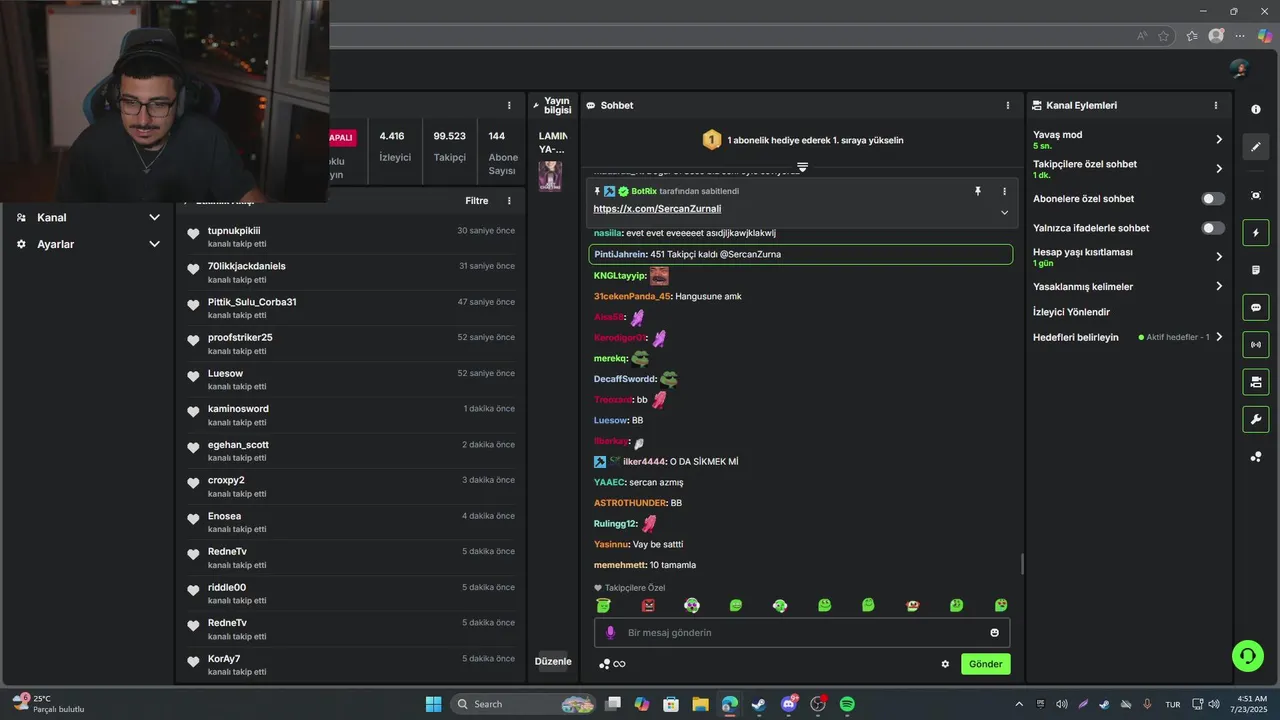Open Sohbet panel three-dot menu
Screen dimensions: 1280x720
tap(1007, 105)
